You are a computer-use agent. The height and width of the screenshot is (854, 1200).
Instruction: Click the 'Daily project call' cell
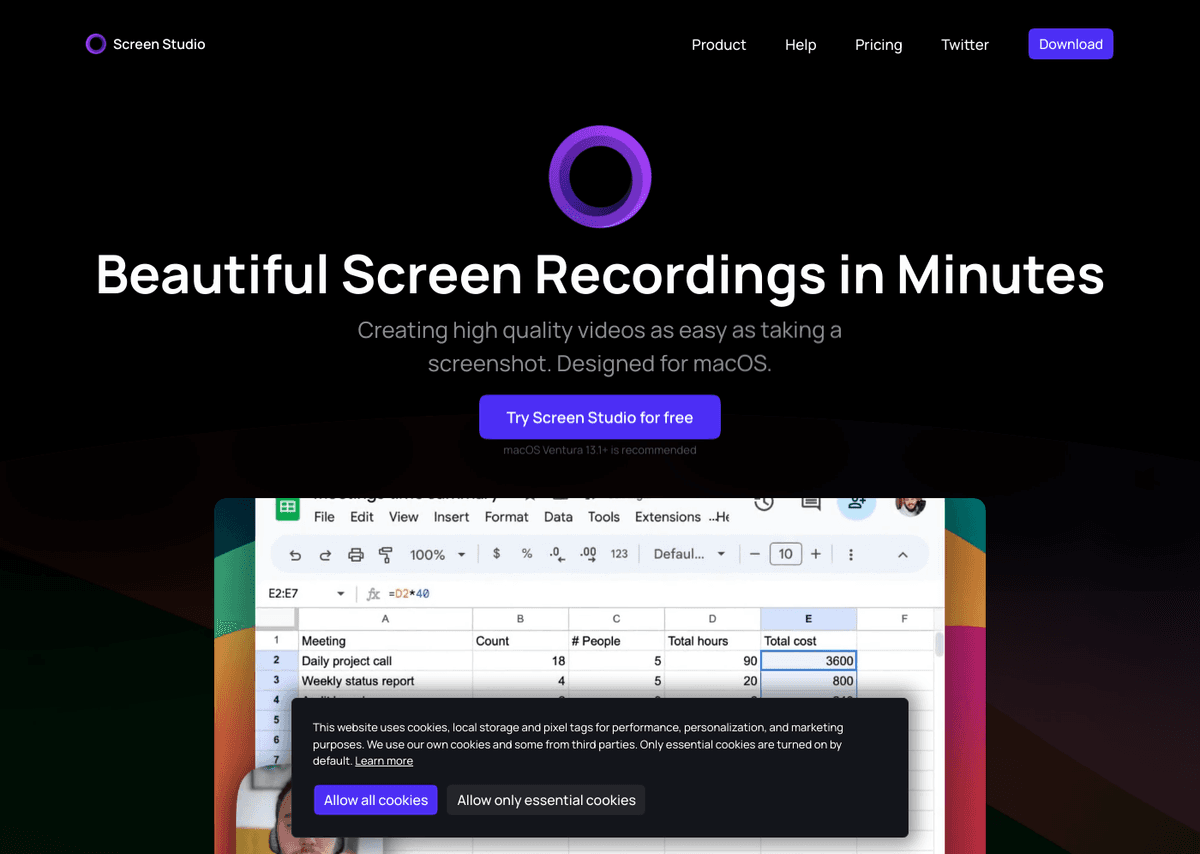click(x=385, y=661)
